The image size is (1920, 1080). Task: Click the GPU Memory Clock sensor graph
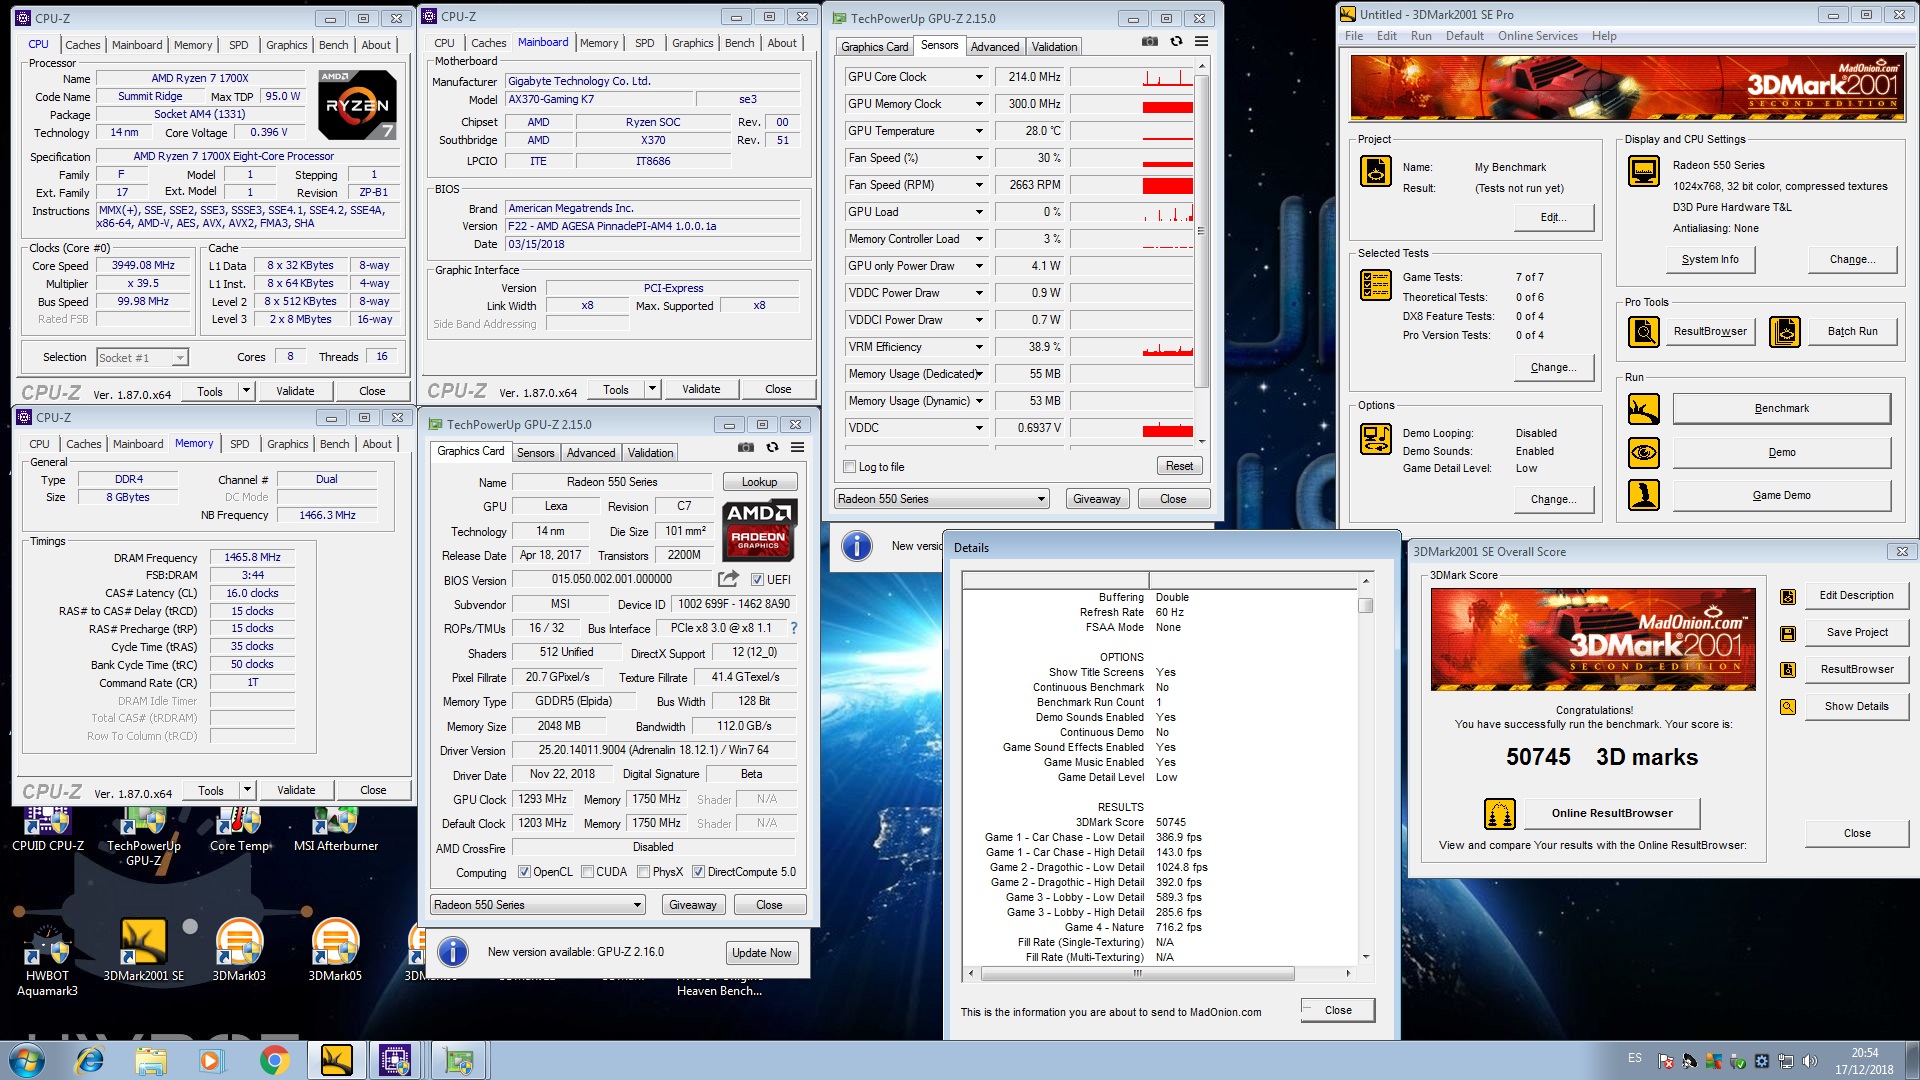1132,104
